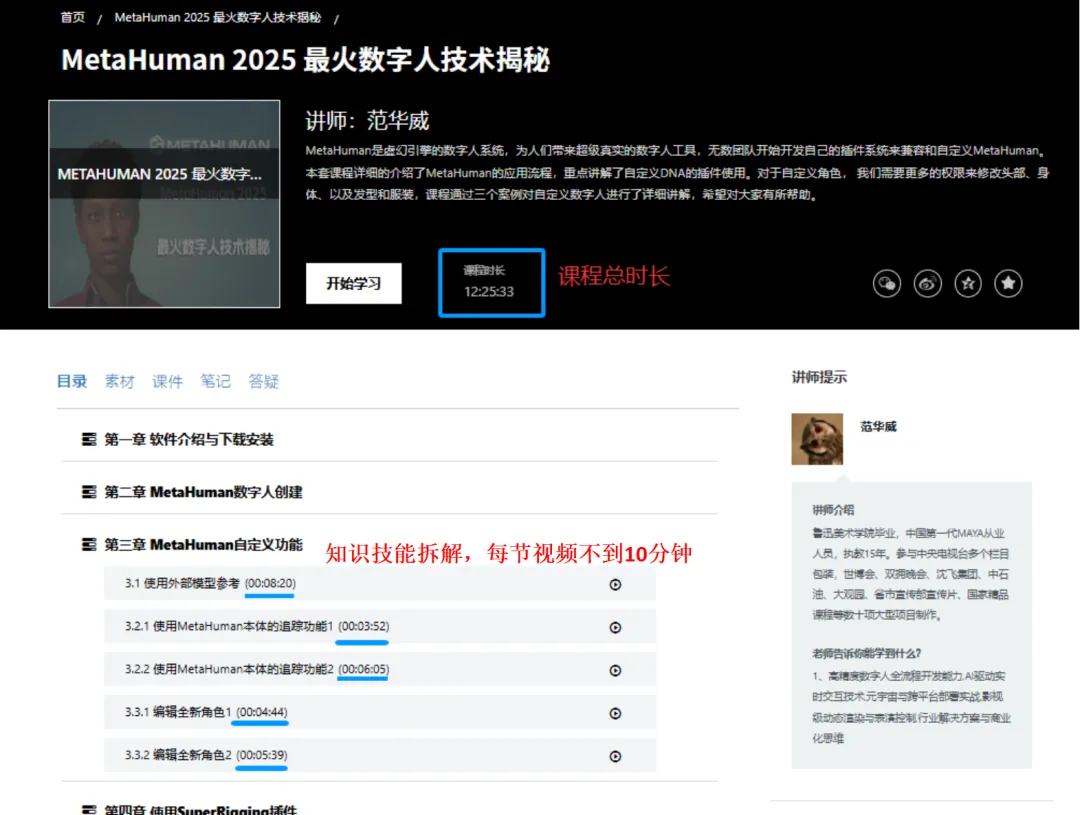Go to the 笔记 tab
The image size is (1080, 815).
coord(215,381)
